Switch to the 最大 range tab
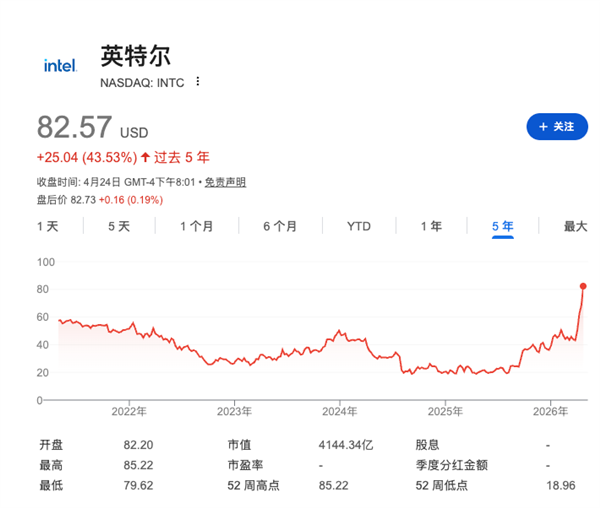 point(575,227)
